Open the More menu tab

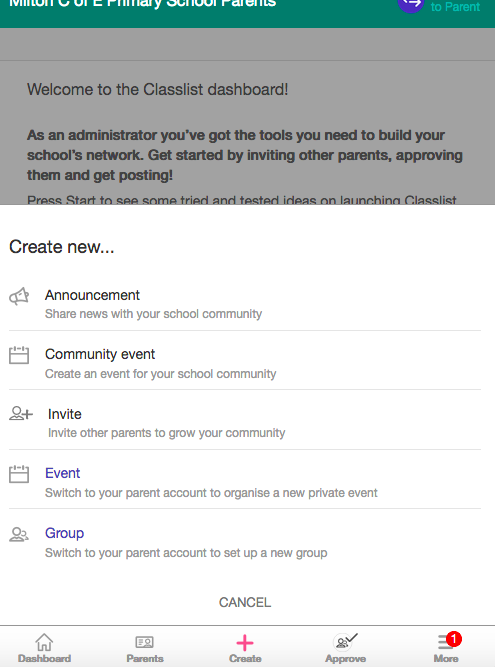446,647
